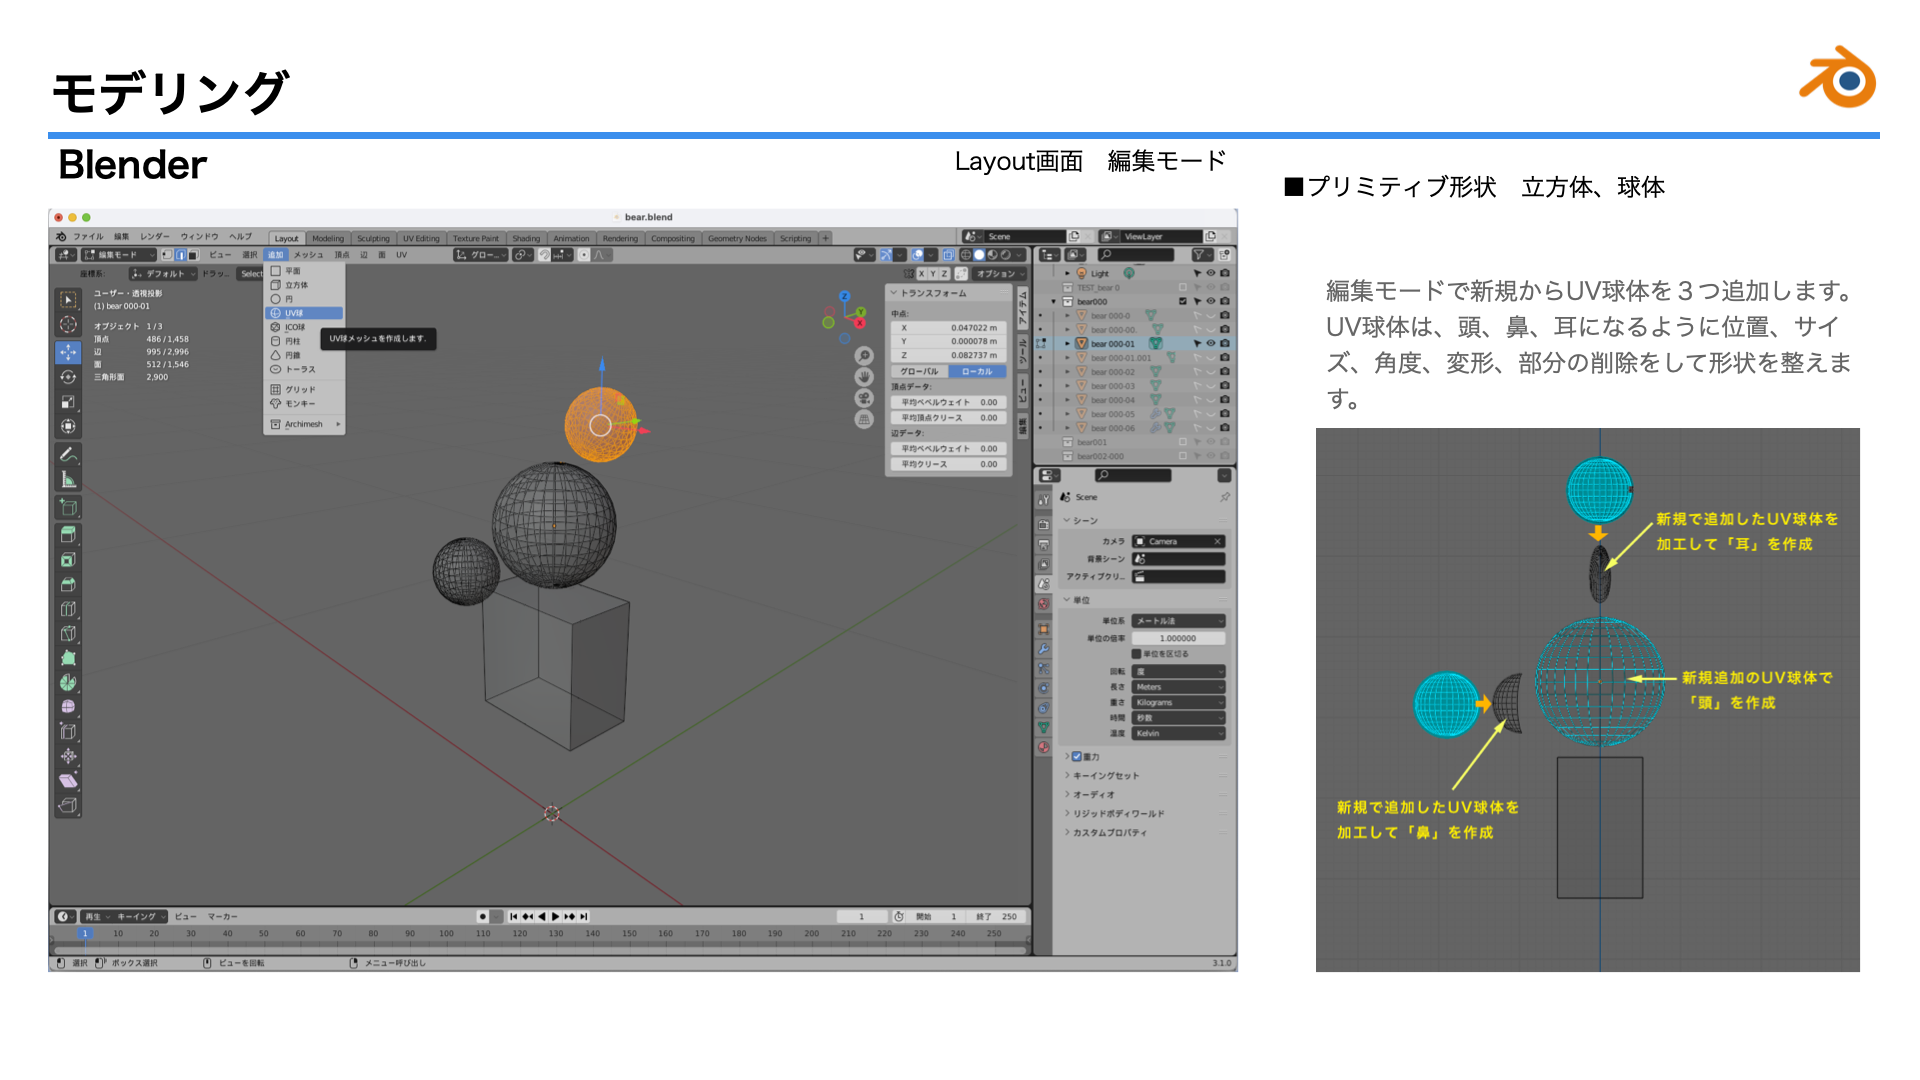Viewport: 1920px width, 1080px height.
Task: Enable face select mode
Action: point(194,255)
